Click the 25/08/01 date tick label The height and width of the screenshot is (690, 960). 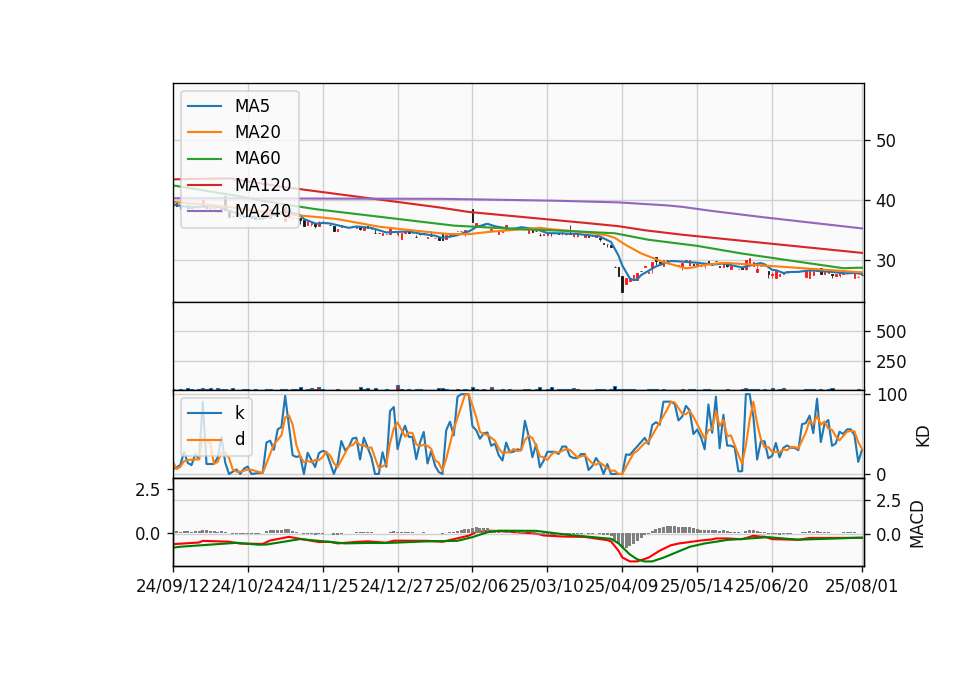(861, 586)
